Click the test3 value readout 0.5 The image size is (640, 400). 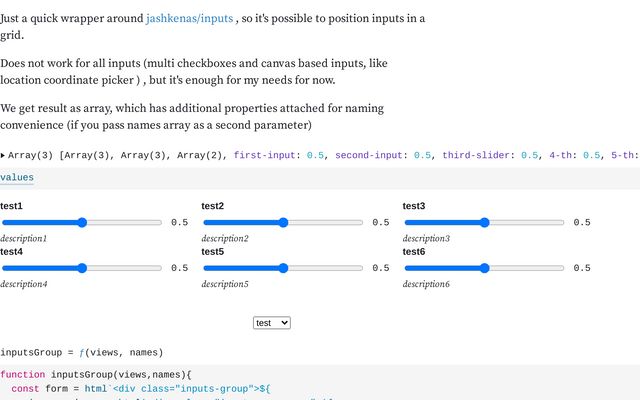(x=582, y=222)
